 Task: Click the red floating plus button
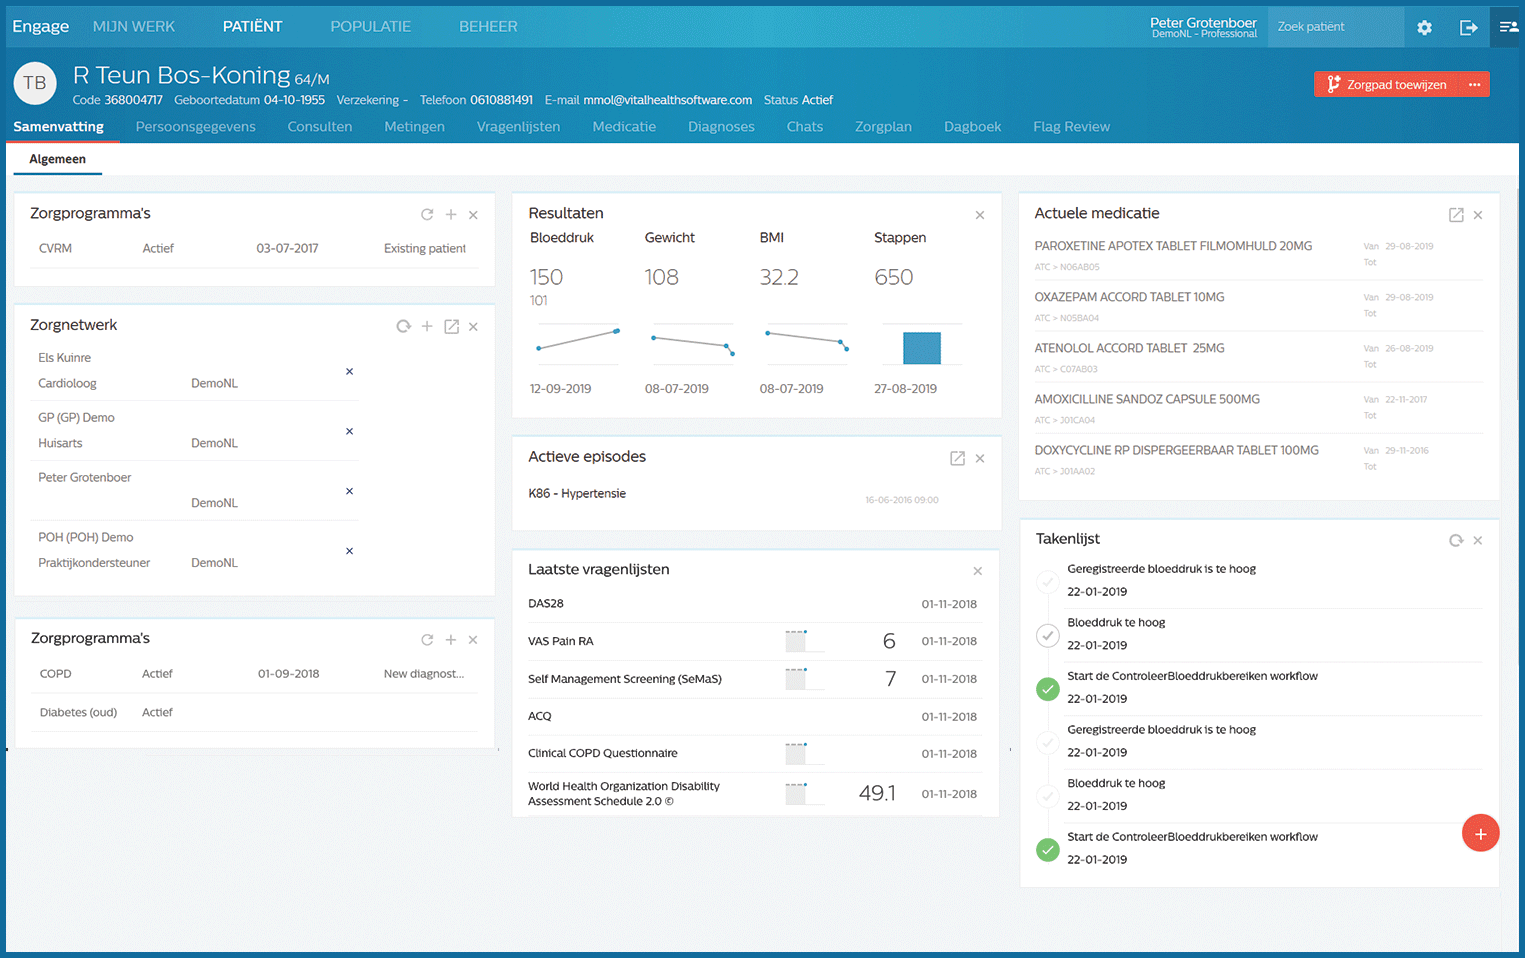1480,833
